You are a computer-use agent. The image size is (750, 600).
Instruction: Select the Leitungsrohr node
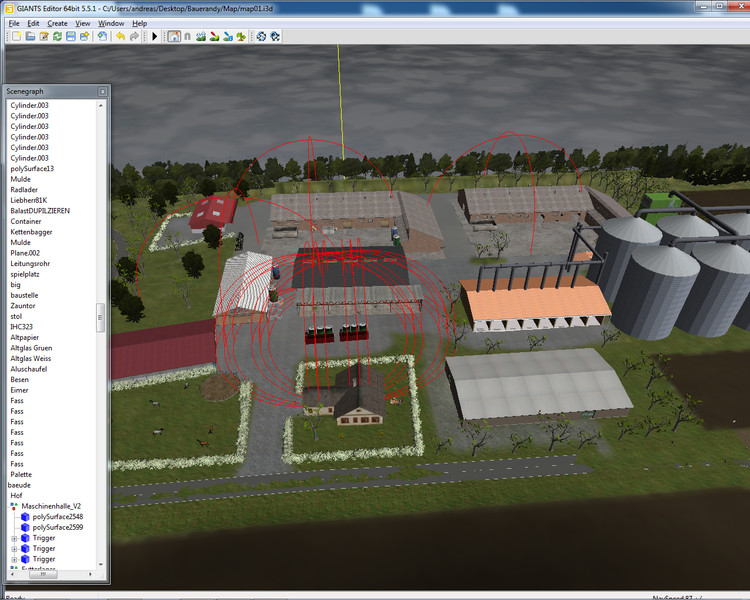30,264
